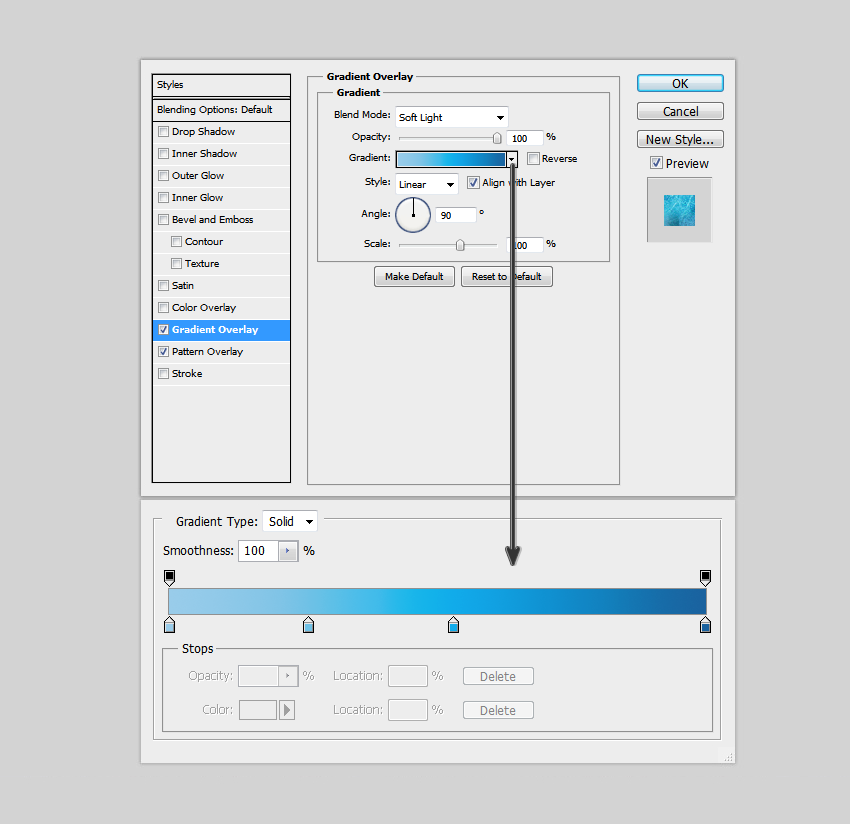Click the Opacity slider handle
The height and width of the screenshot is (824, 850).
pyautogui.click(x=497, y=138)
